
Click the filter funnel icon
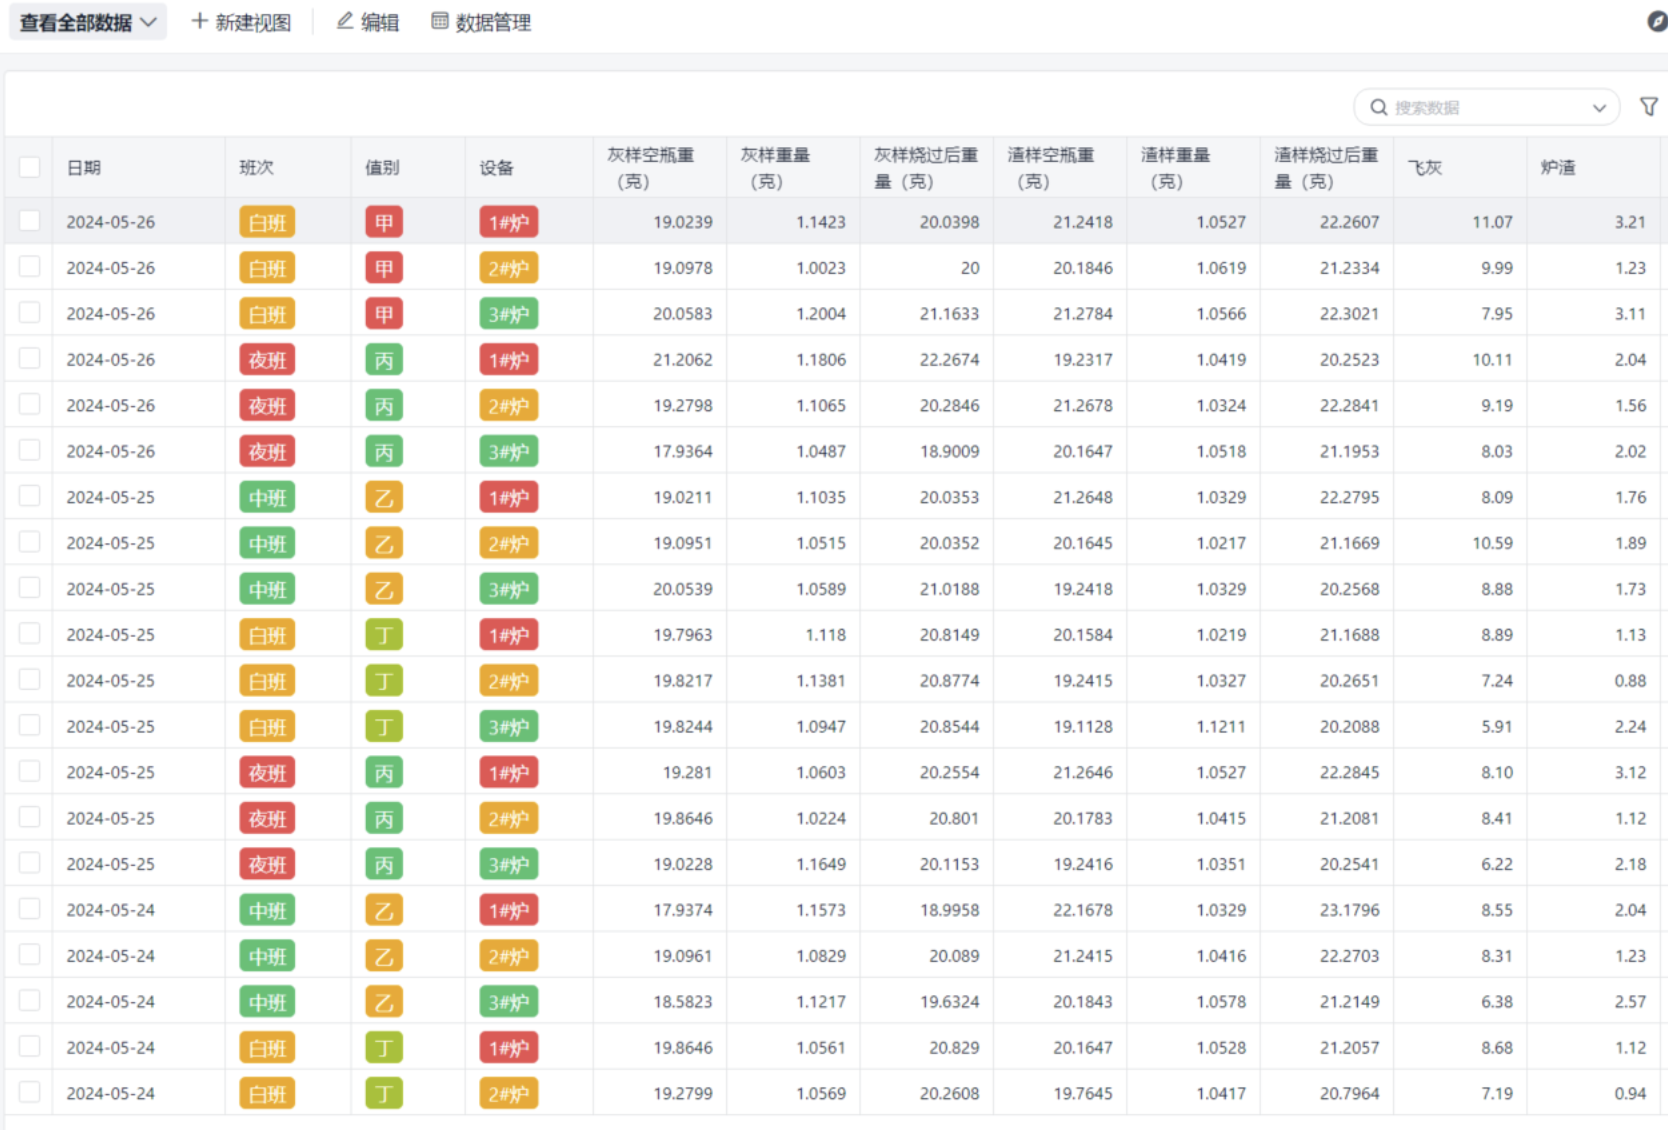click(x=1648, y=107)
